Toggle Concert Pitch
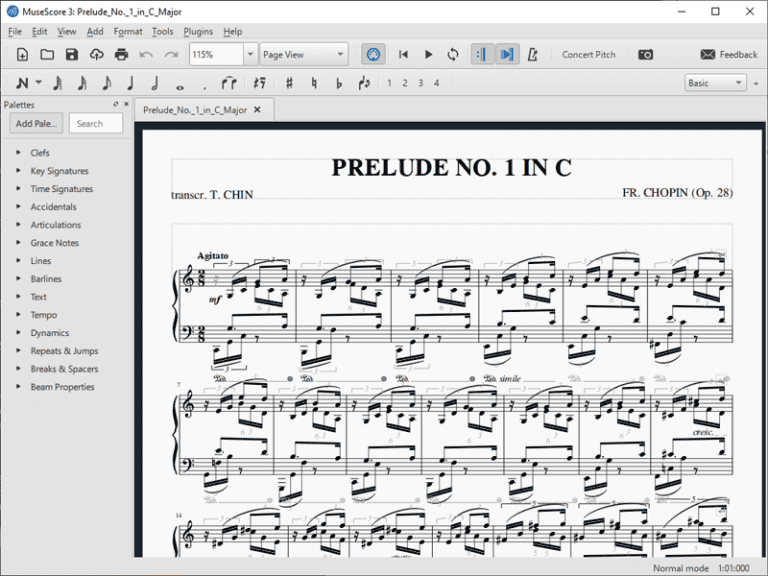 point(589,54)
